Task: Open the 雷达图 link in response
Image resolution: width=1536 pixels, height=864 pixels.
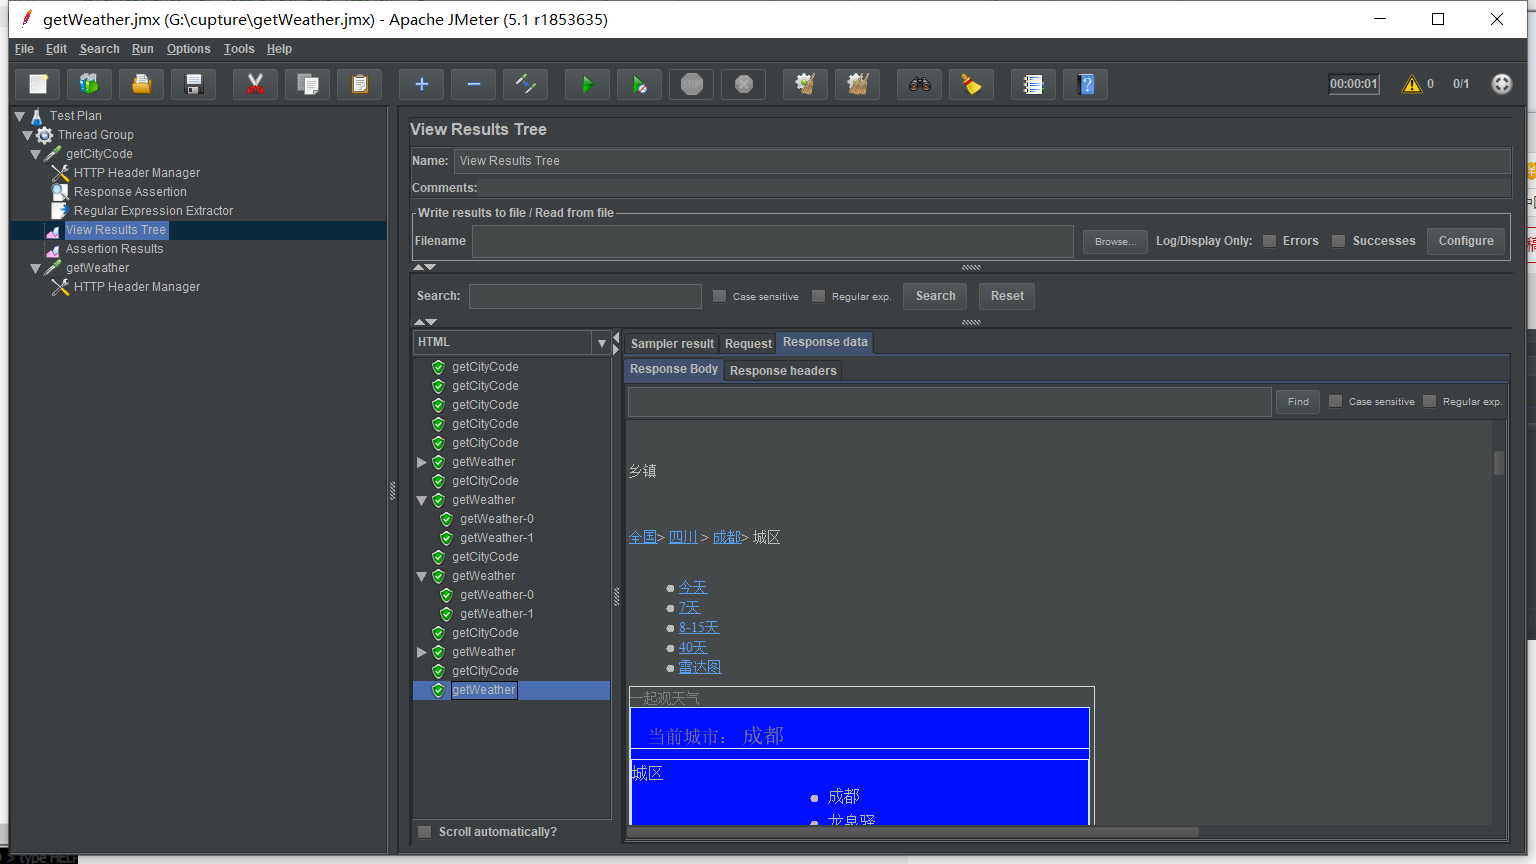Action: click(700, 667)
